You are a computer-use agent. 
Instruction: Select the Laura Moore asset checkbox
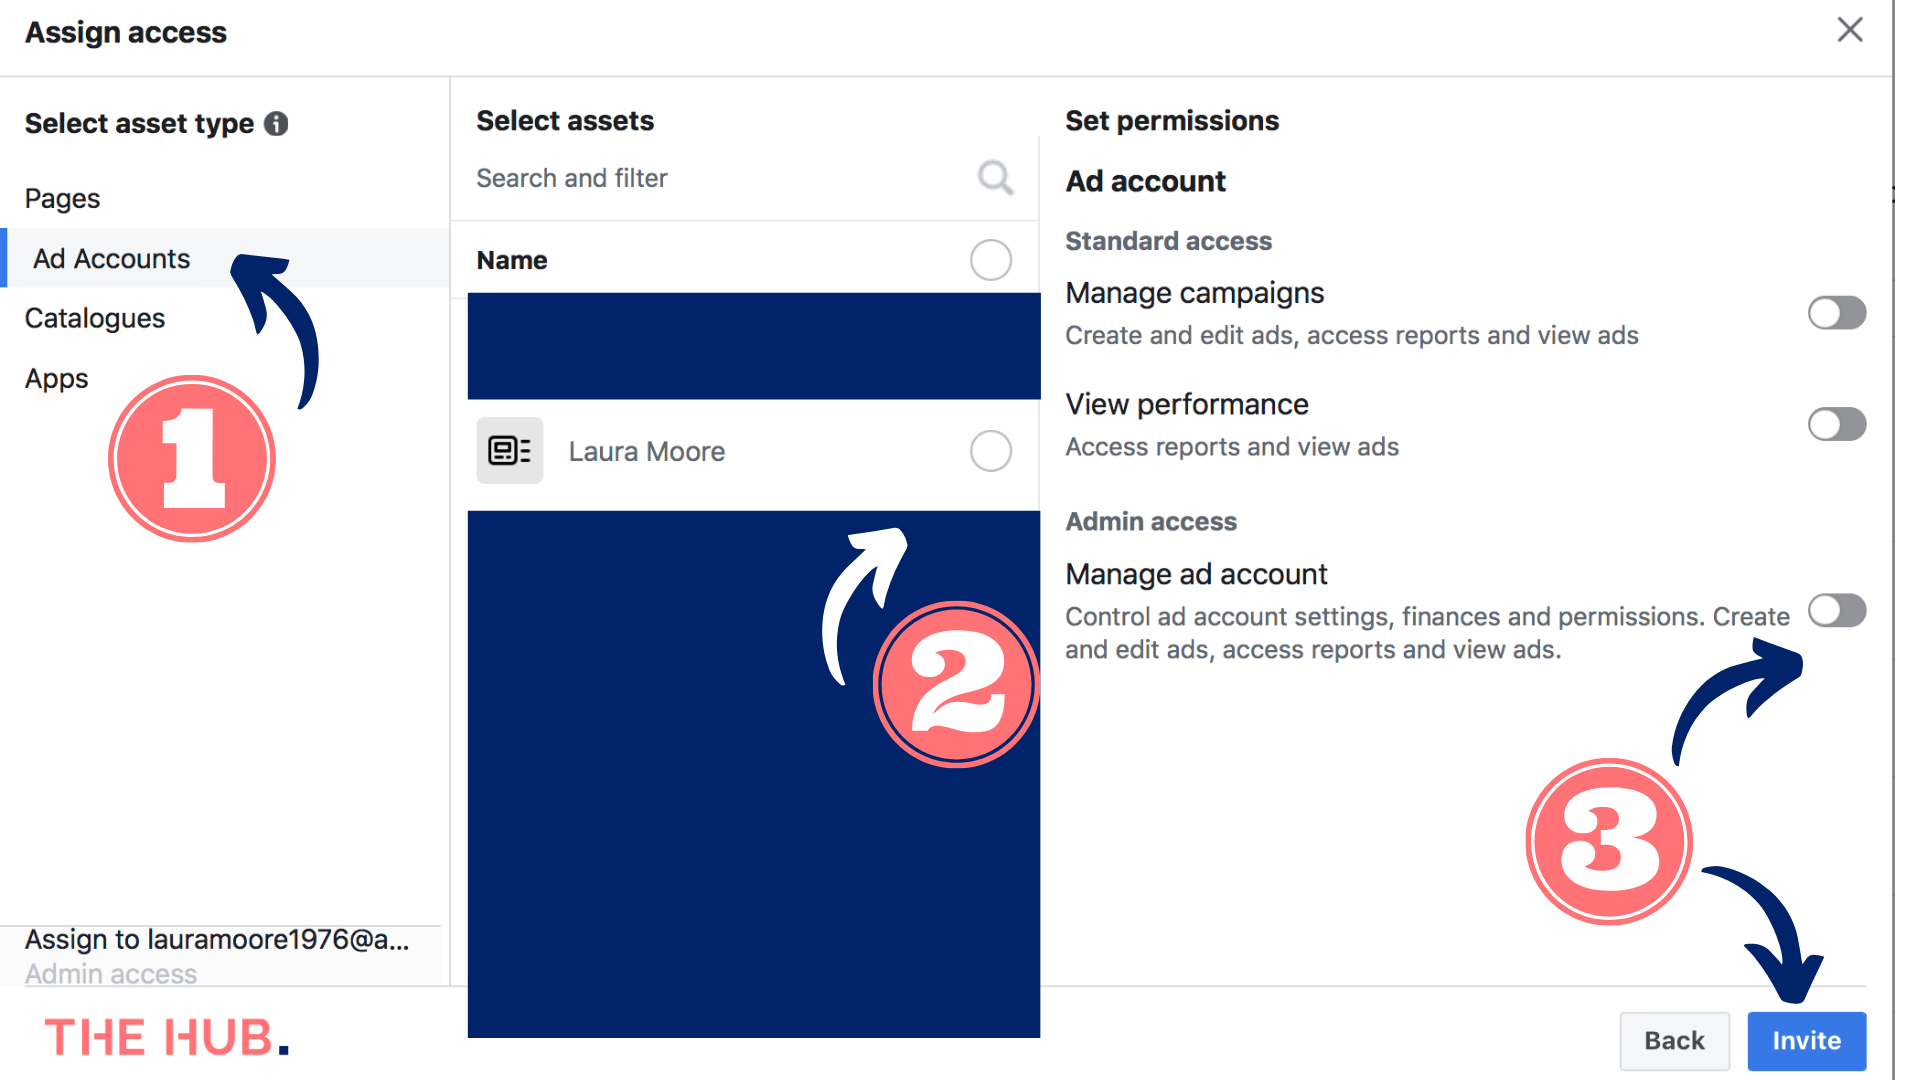pos(990,450)
